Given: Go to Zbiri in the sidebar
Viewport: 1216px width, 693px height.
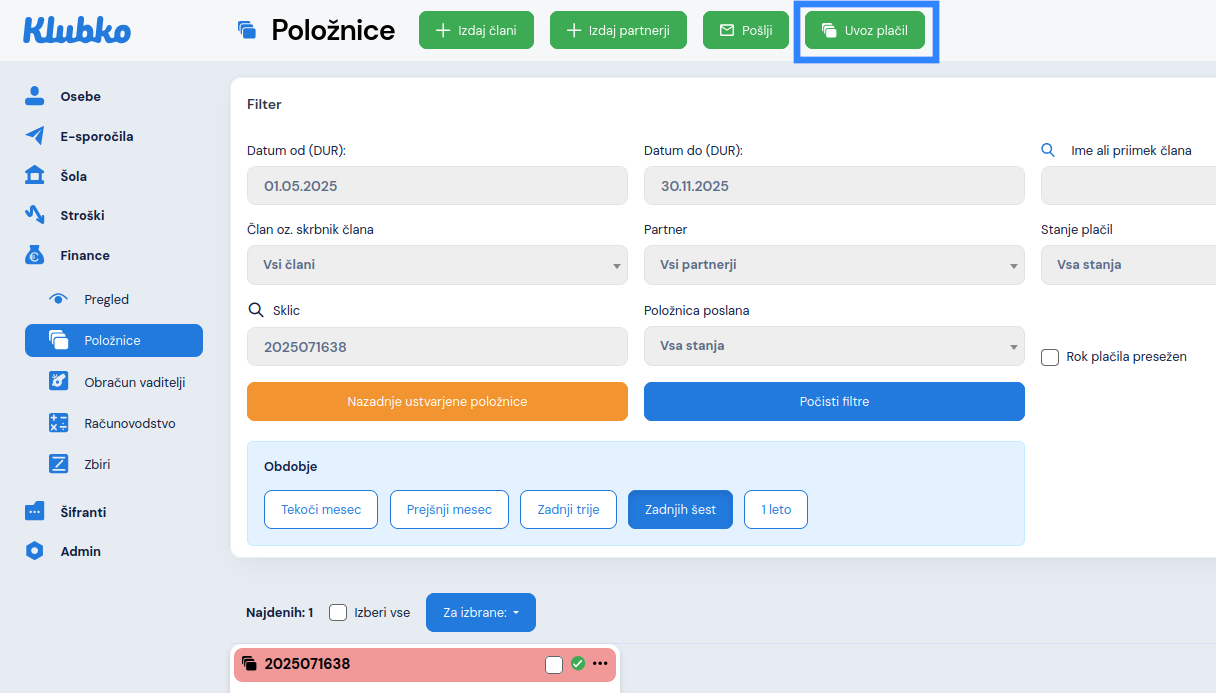Looking at the screenshot, I should click(x=99, y=464).
